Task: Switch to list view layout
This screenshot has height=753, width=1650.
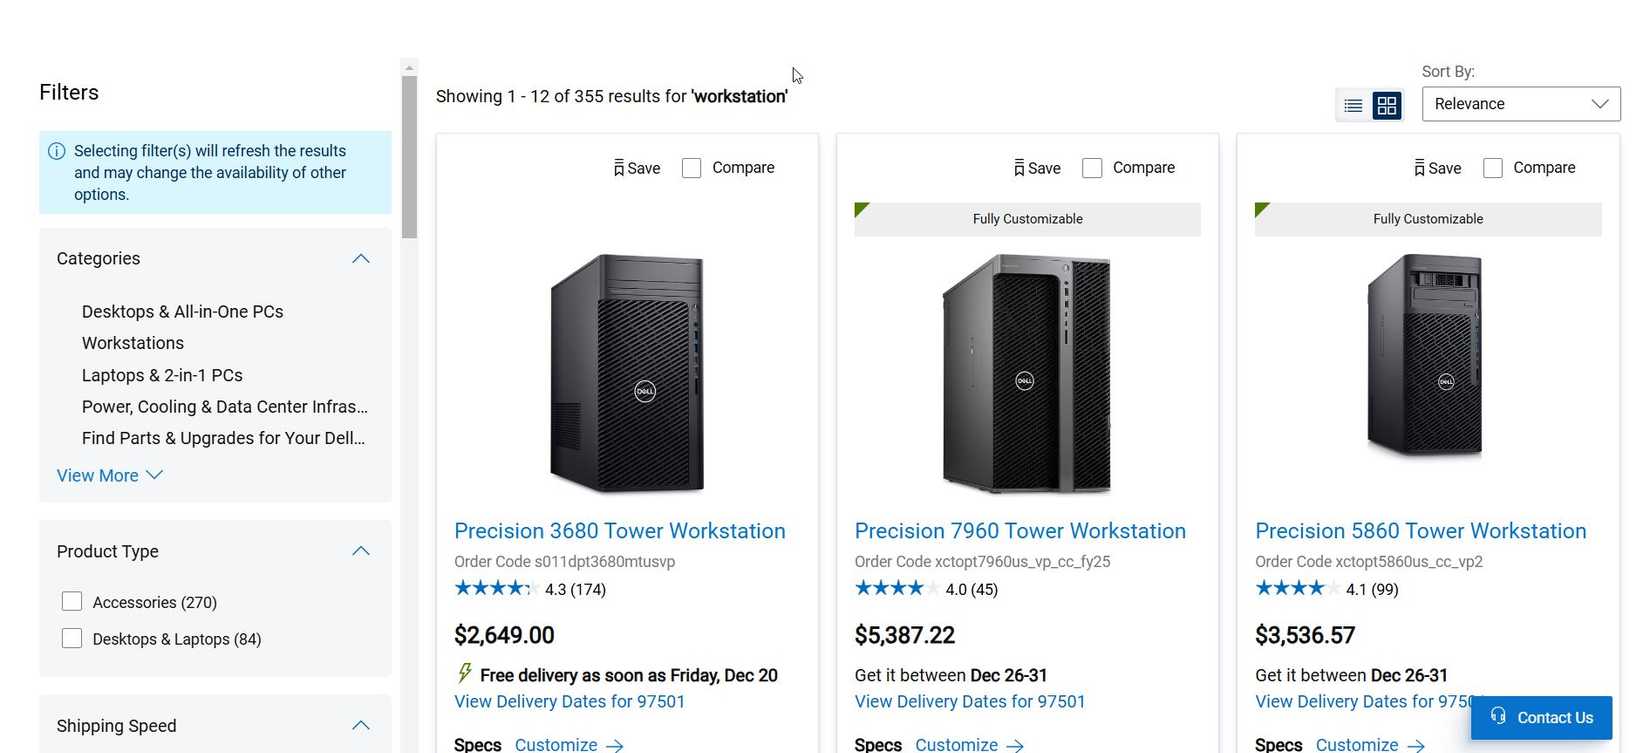Action: coord(1354,104)
